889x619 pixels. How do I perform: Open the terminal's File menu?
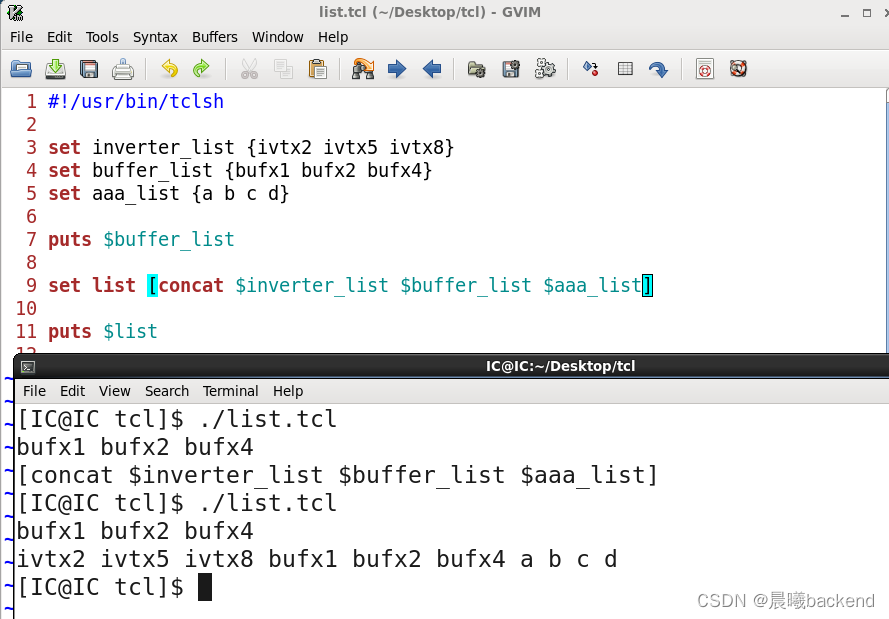point(34,391)
